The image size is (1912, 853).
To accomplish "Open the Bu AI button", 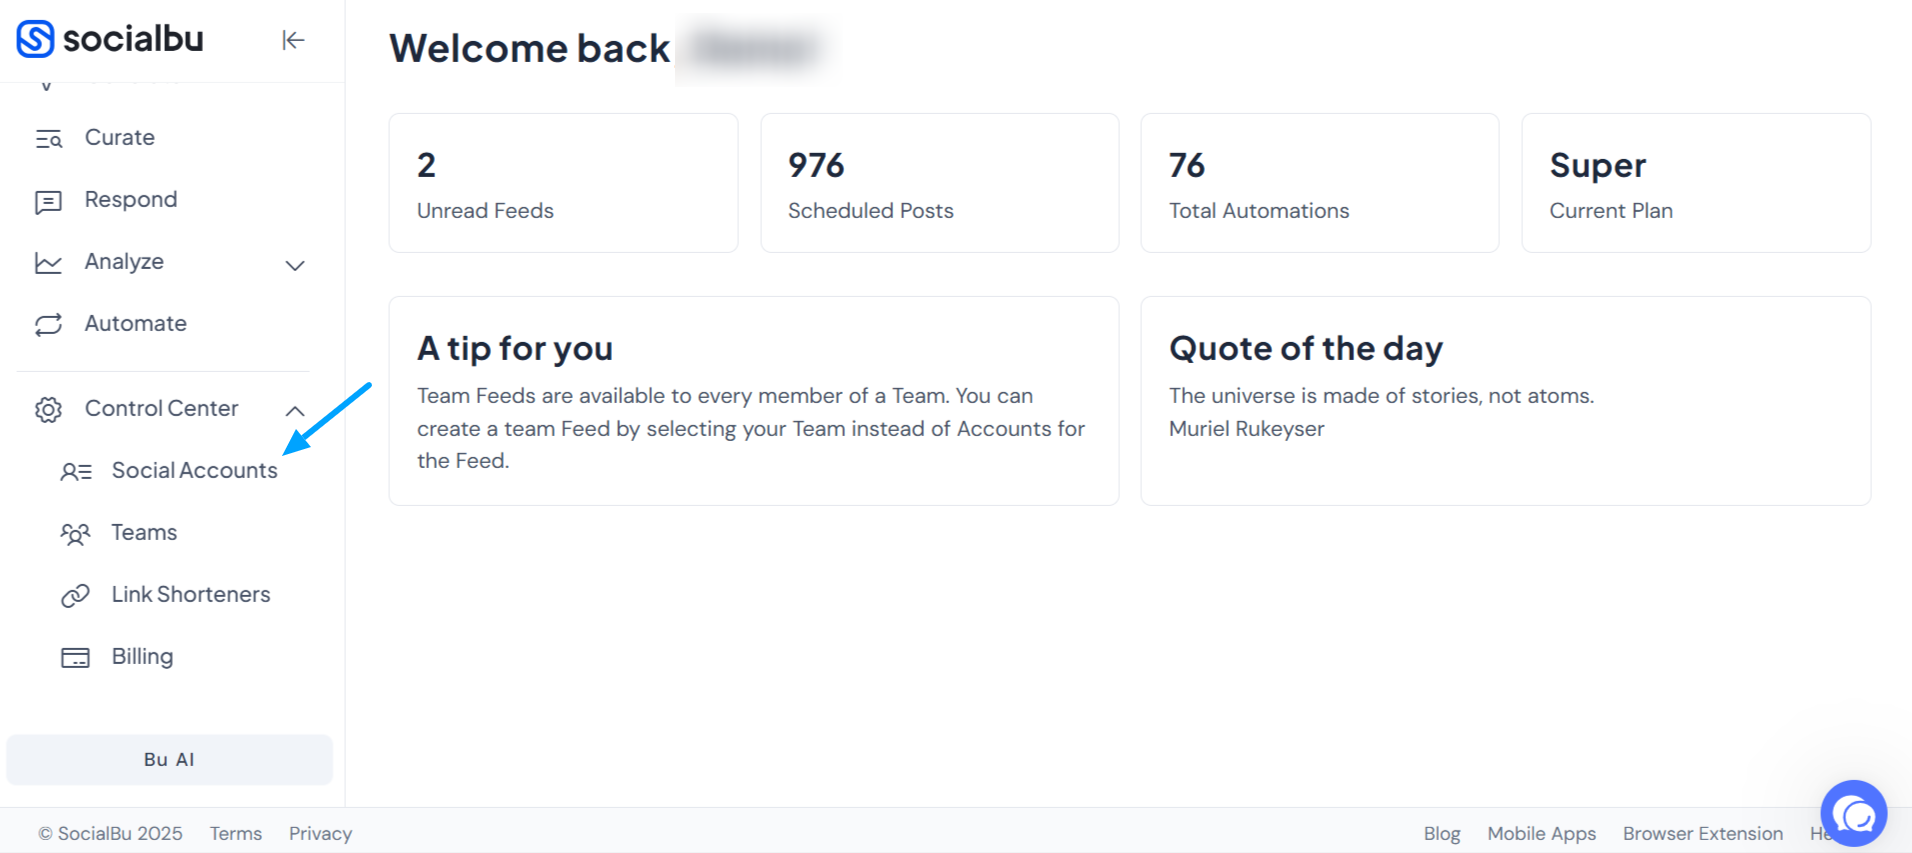I will pos(169,760).
